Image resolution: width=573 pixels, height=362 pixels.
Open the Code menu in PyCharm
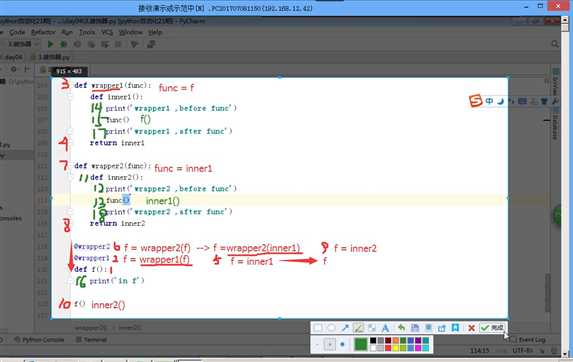pyautogui.click(x=17, y=32)
